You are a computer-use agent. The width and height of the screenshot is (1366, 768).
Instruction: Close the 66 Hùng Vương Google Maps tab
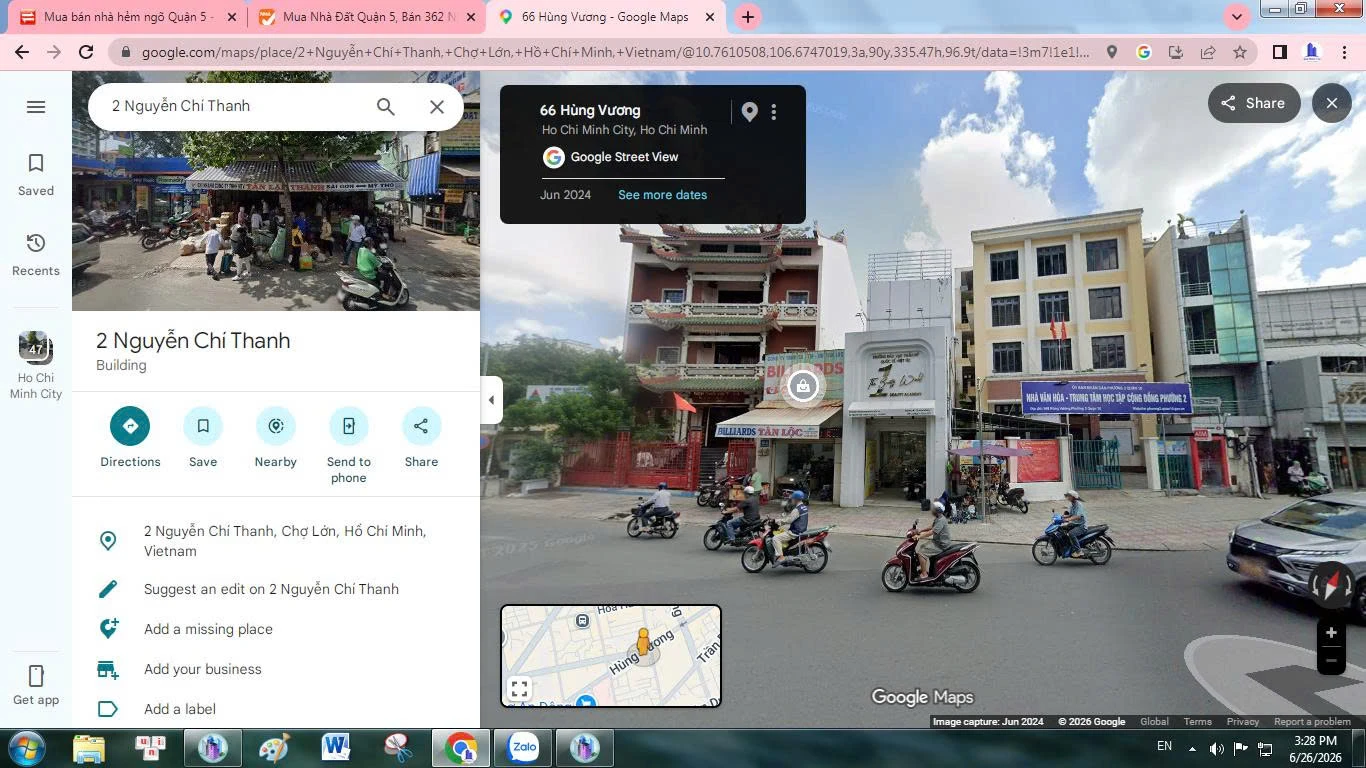click(710, 17)
